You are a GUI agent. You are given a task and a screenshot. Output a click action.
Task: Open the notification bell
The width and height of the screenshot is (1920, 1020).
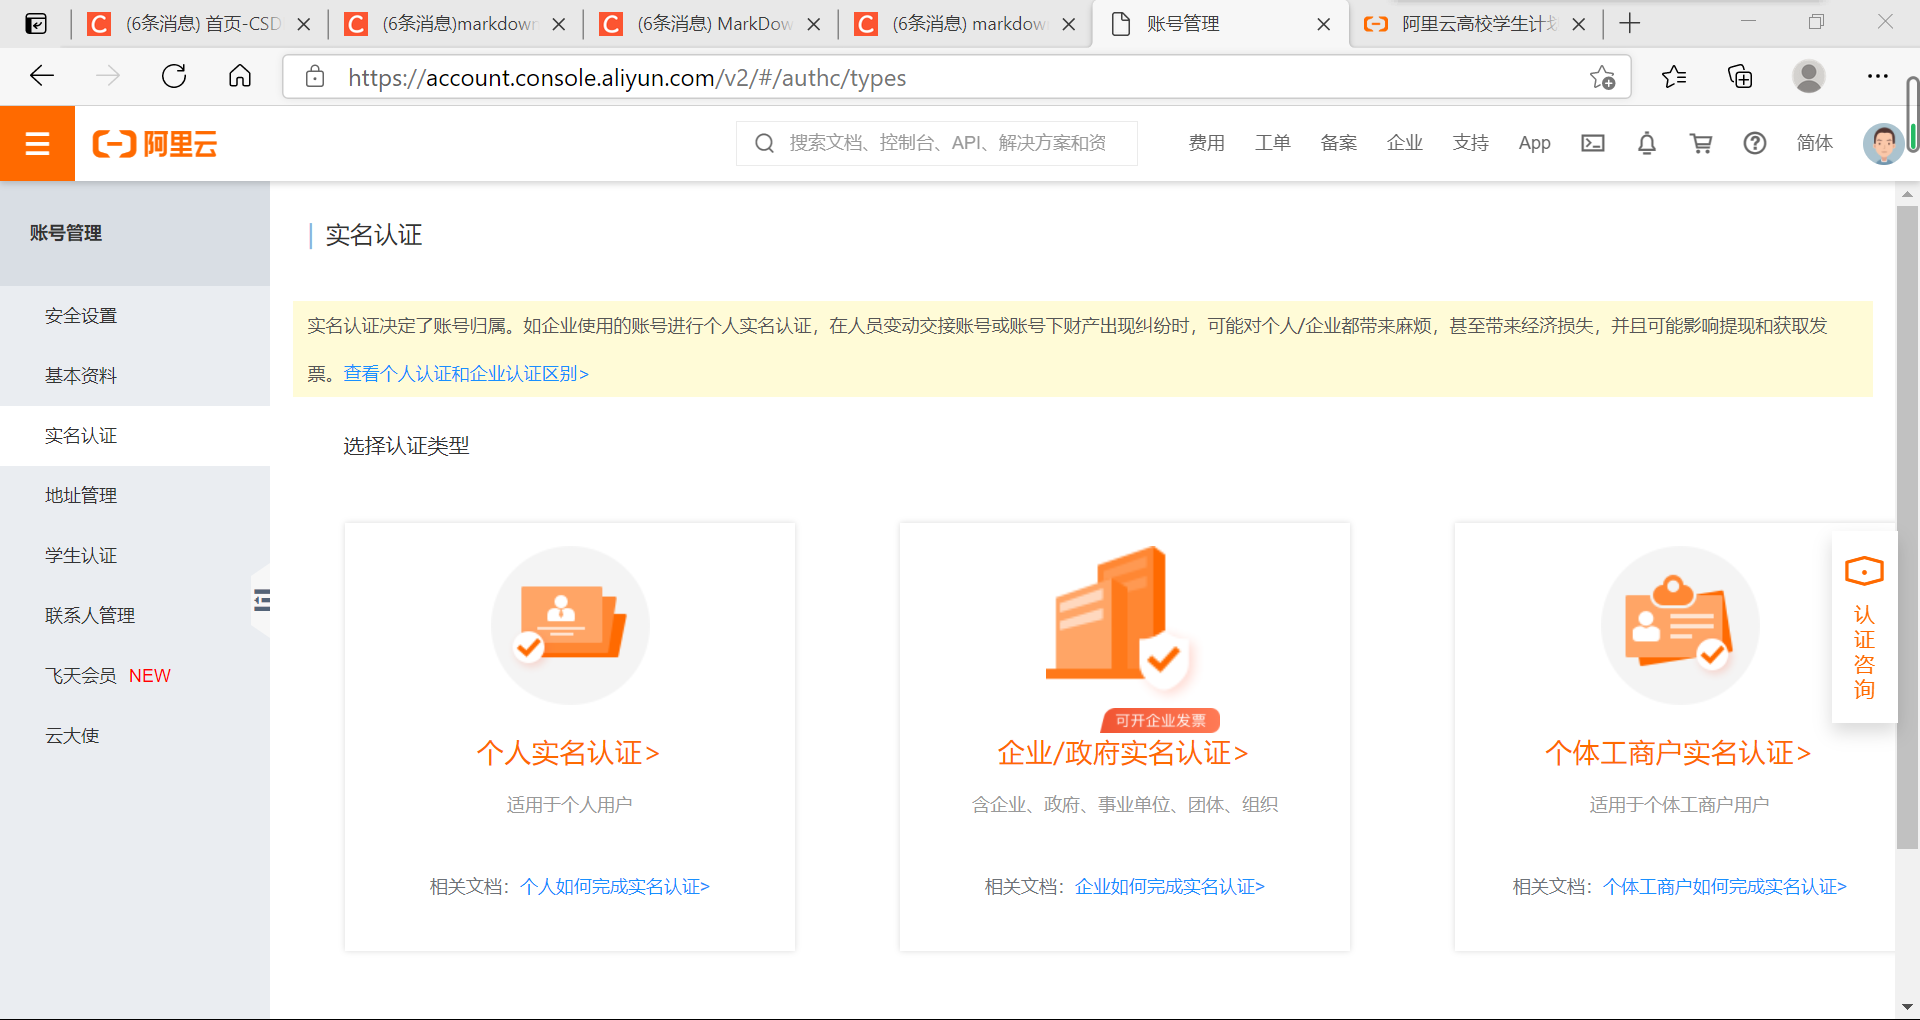[1647, 143]
